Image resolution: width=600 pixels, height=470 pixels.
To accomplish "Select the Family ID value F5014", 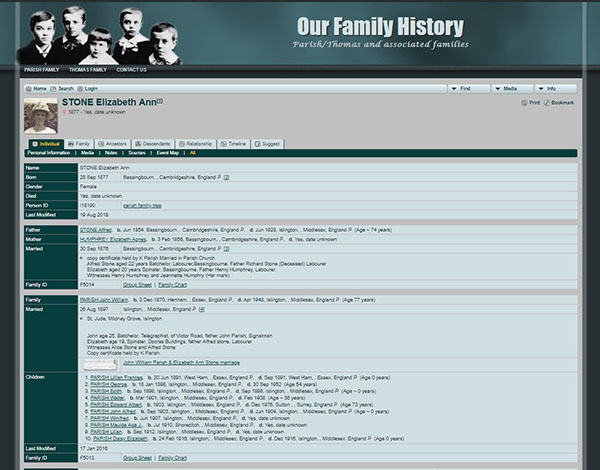I will [x=86, y=285].
